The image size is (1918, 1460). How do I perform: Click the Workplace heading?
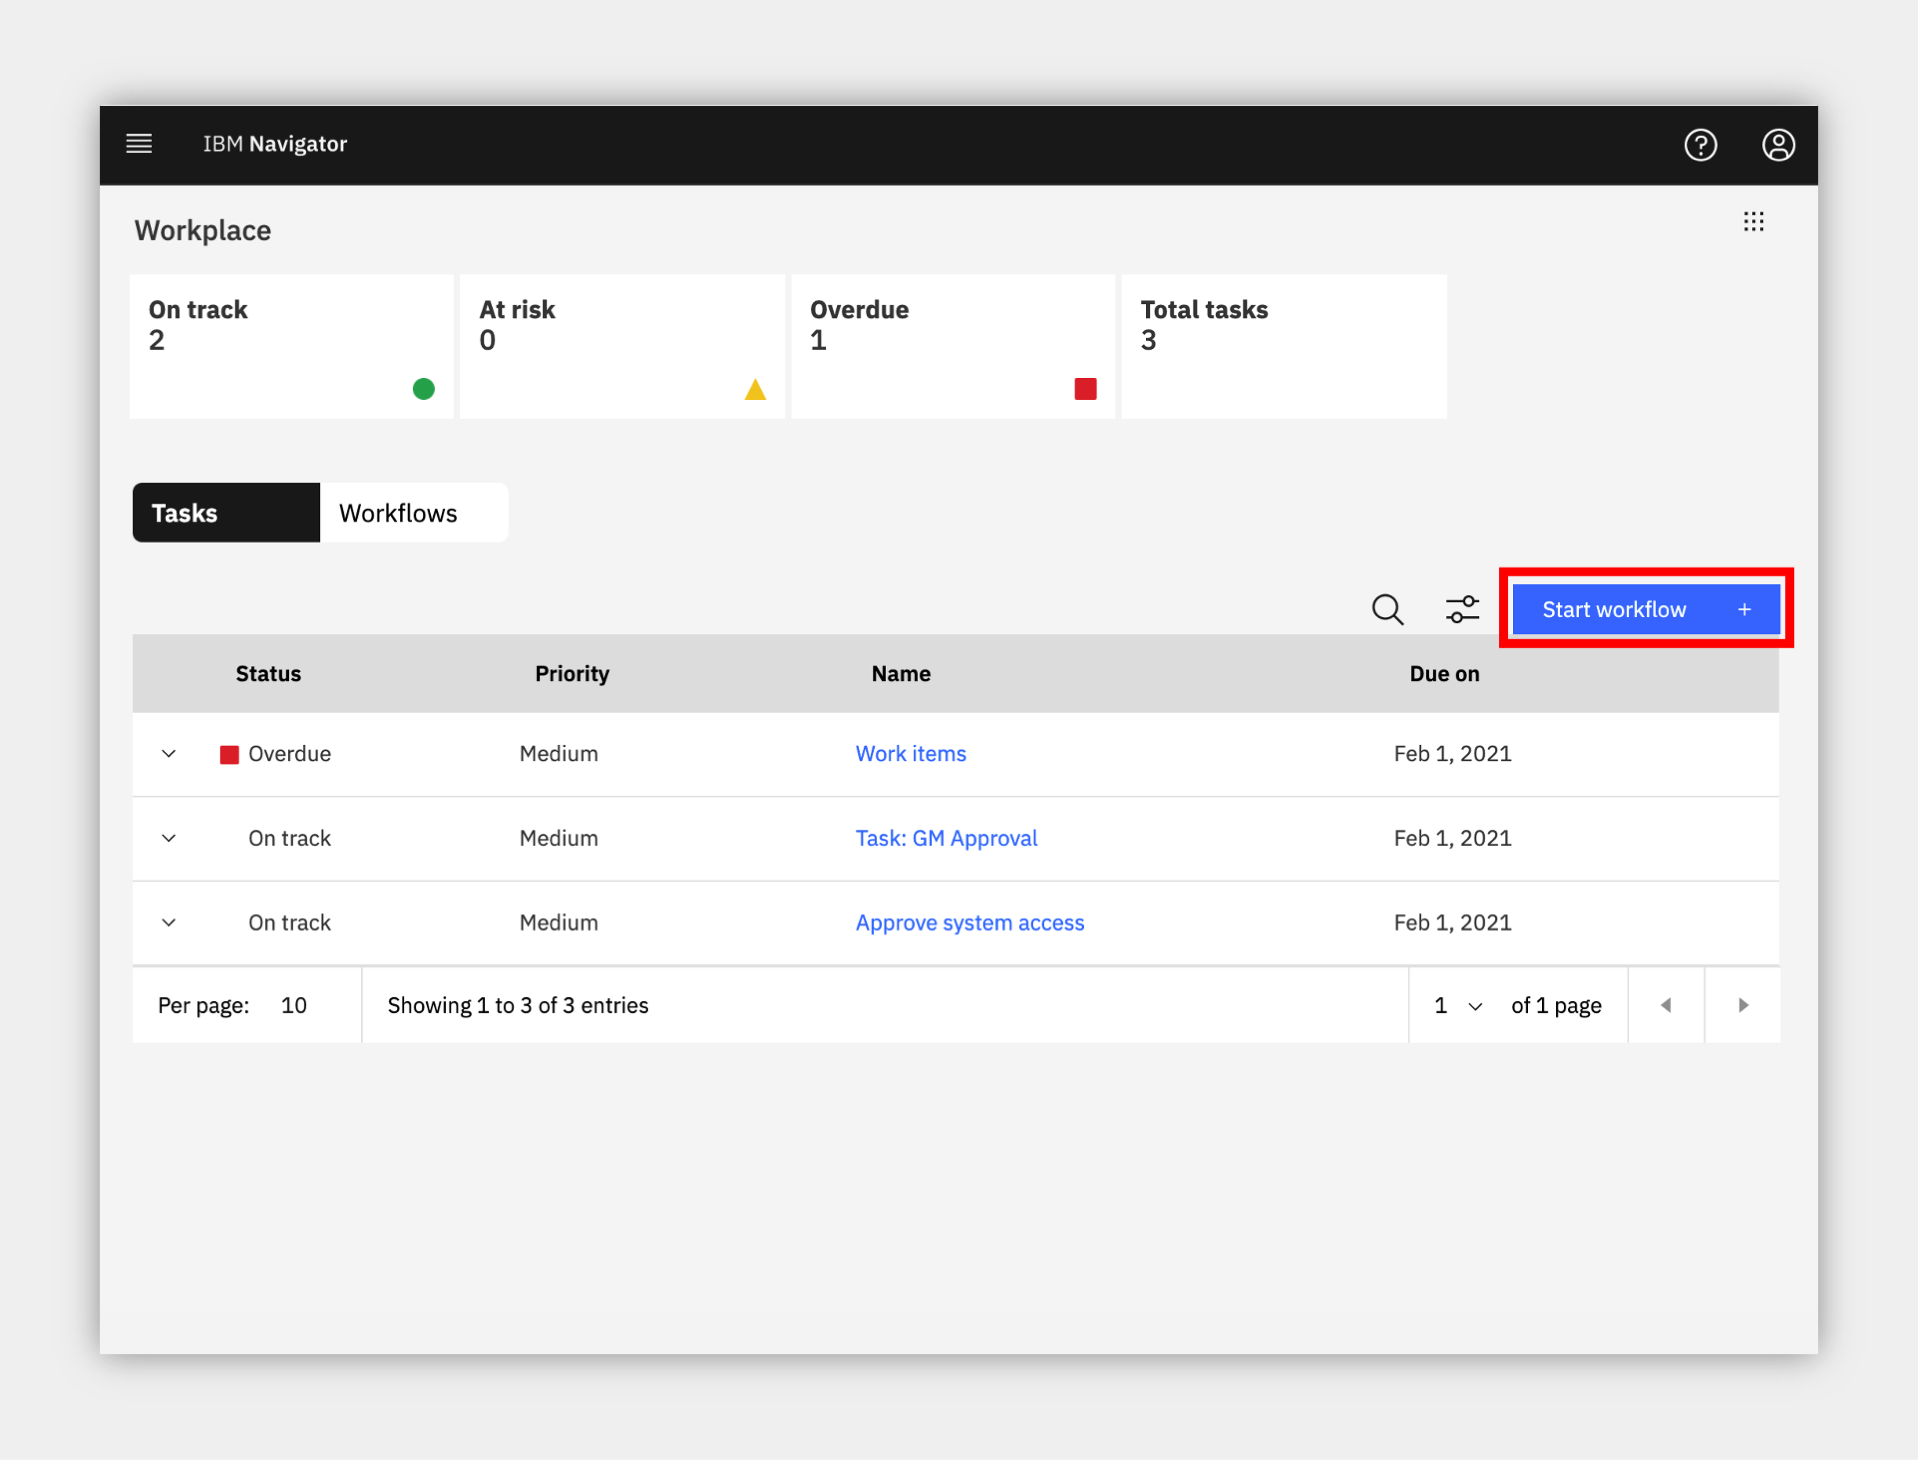[x=203, y=230]
